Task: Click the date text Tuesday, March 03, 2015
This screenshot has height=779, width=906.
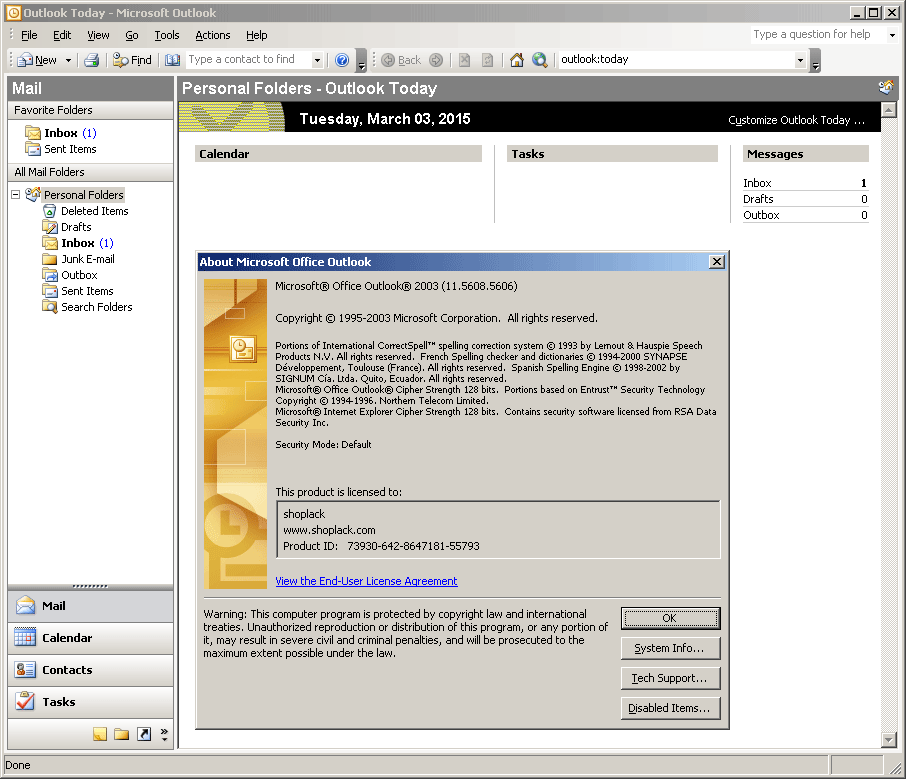Action: click(385, 119)
